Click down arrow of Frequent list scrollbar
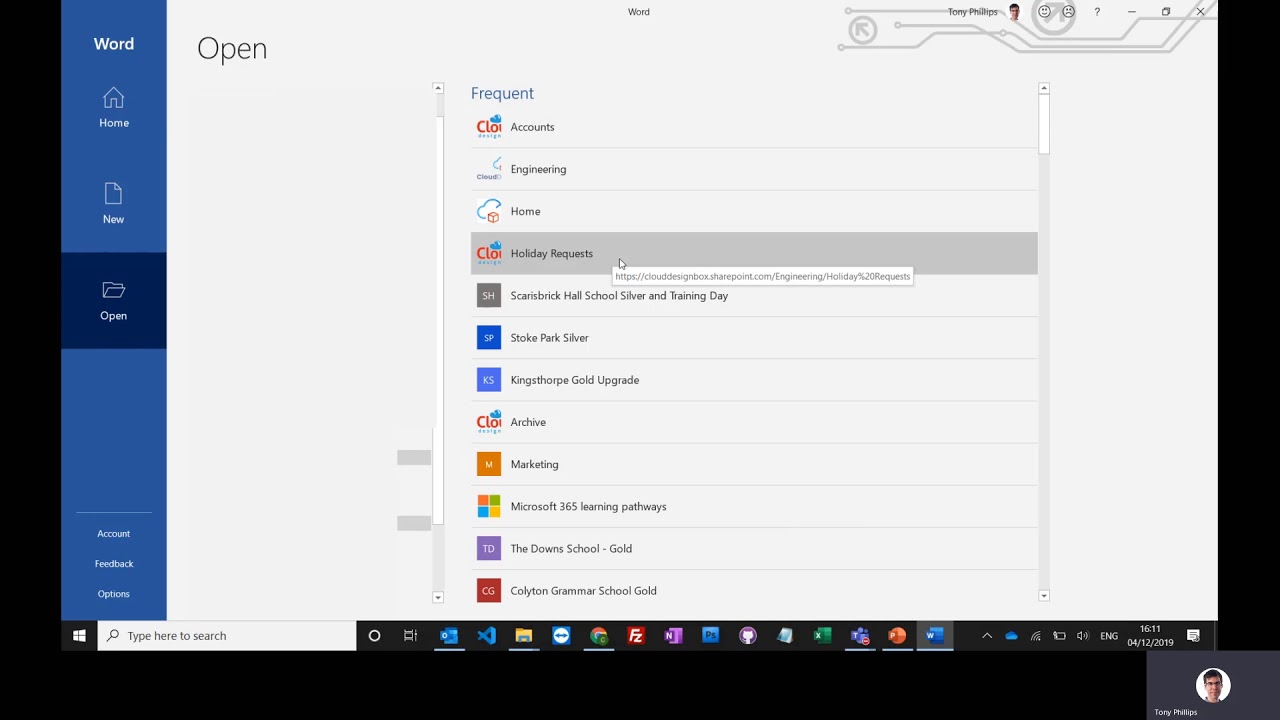 [x=1044, y=596]
